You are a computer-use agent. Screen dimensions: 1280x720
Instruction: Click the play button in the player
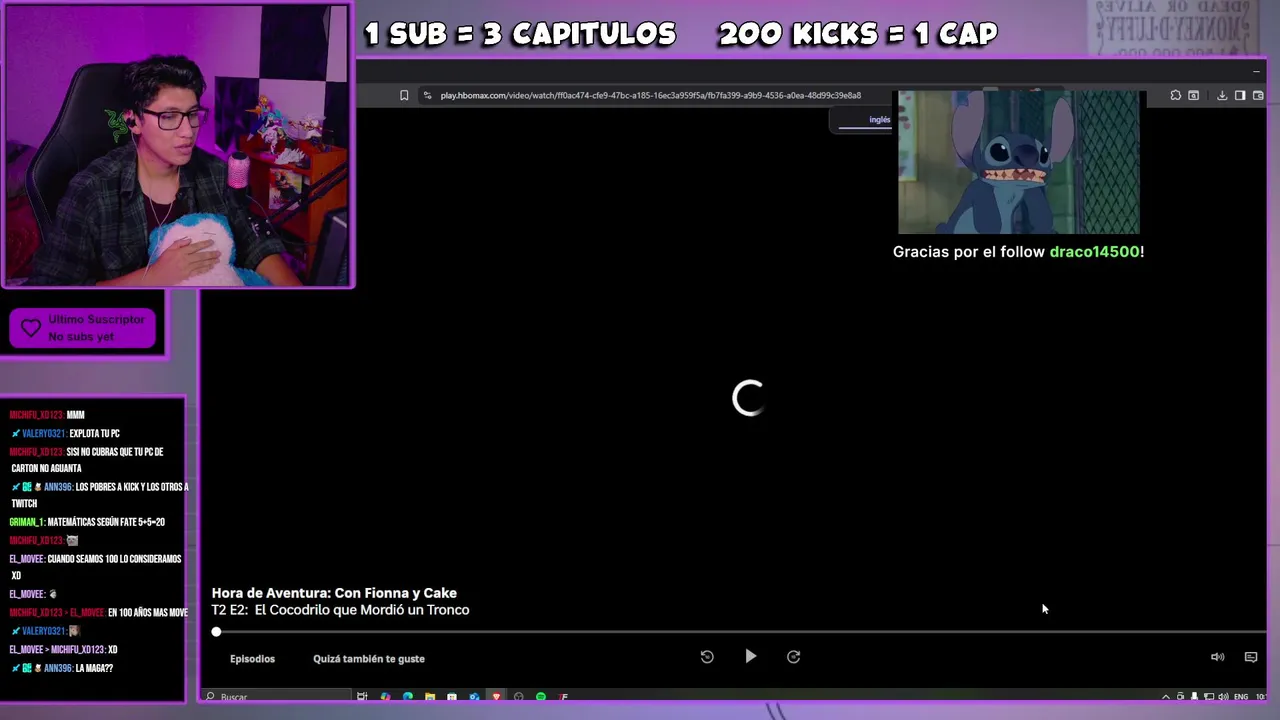[x=750, y=656]
